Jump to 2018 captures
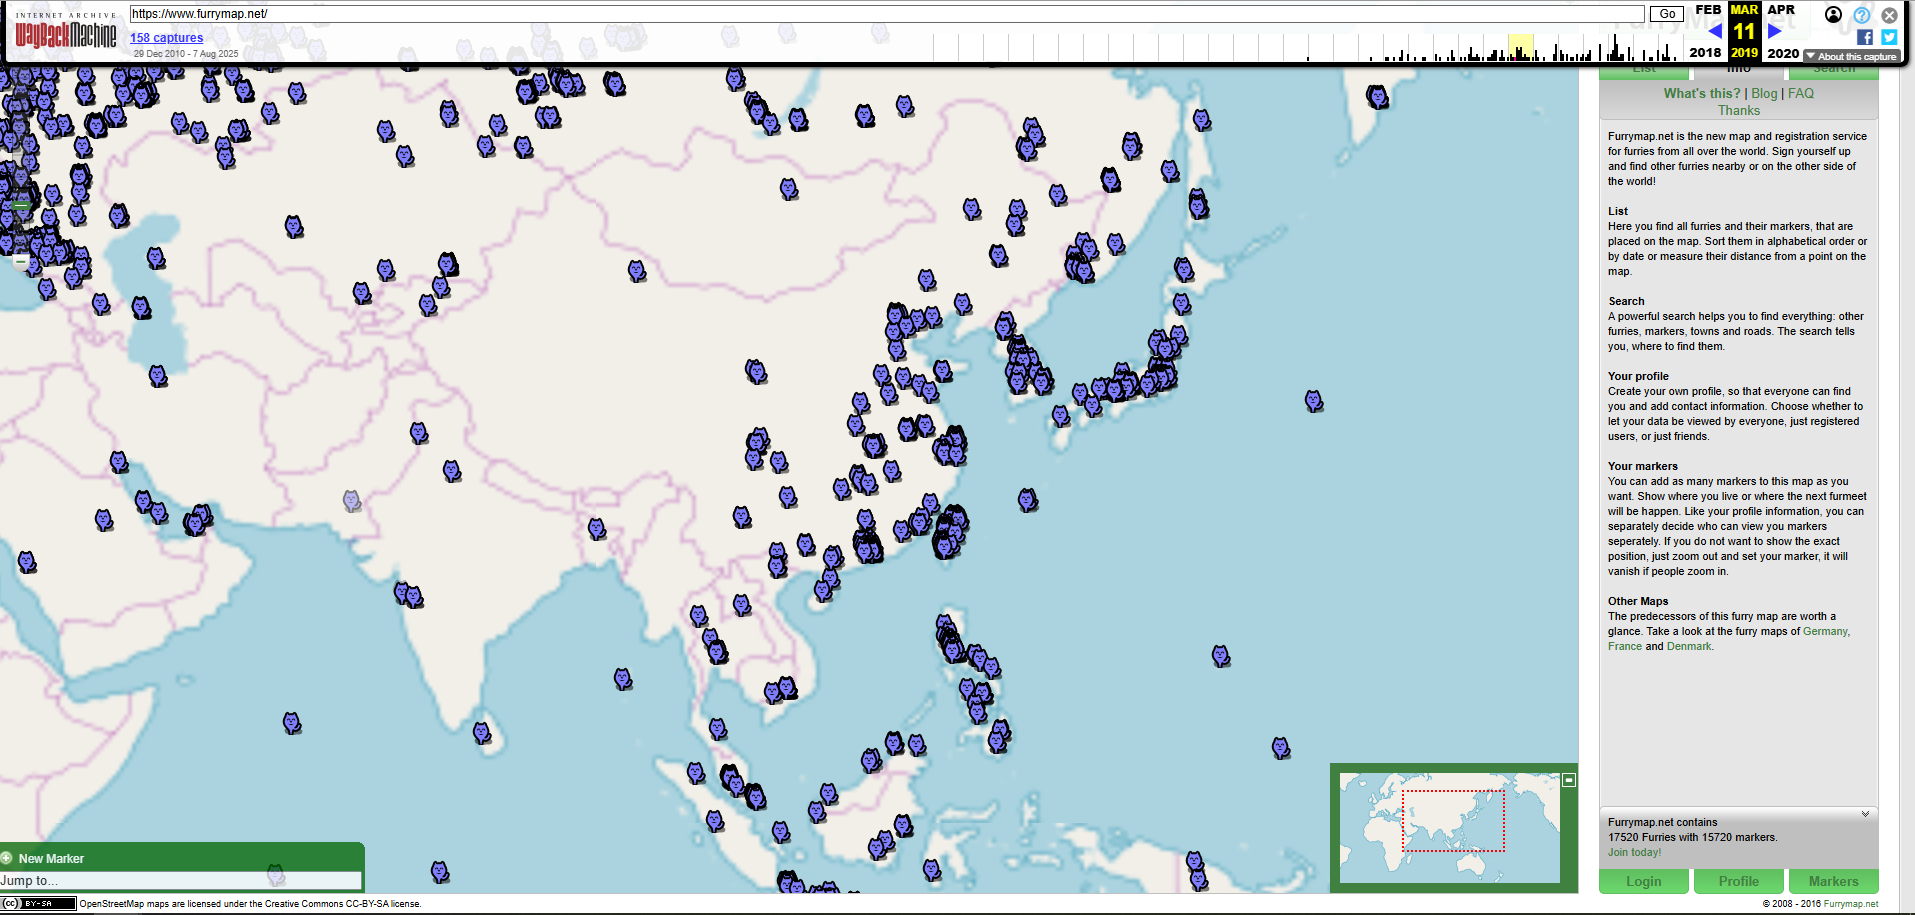The image size is (1915, 915). pos(1705,53)
